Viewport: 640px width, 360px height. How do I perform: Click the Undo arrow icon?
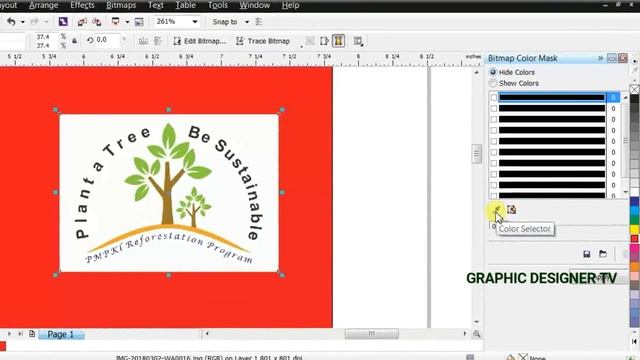[x=11, y=22]
